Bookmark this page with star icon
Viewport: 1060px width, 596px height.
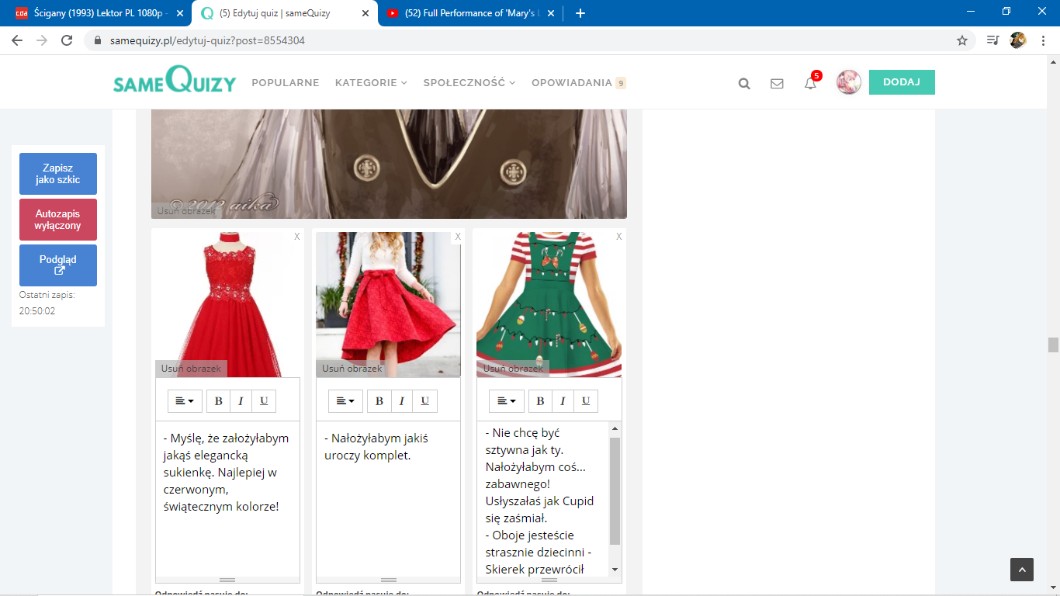coord(962,41)
